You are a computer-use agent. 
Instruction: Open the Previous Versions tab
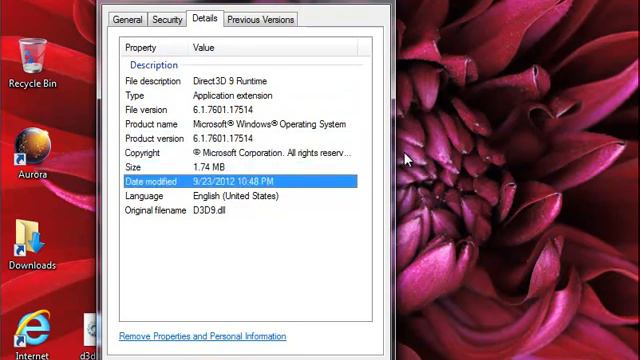point(260,20)
